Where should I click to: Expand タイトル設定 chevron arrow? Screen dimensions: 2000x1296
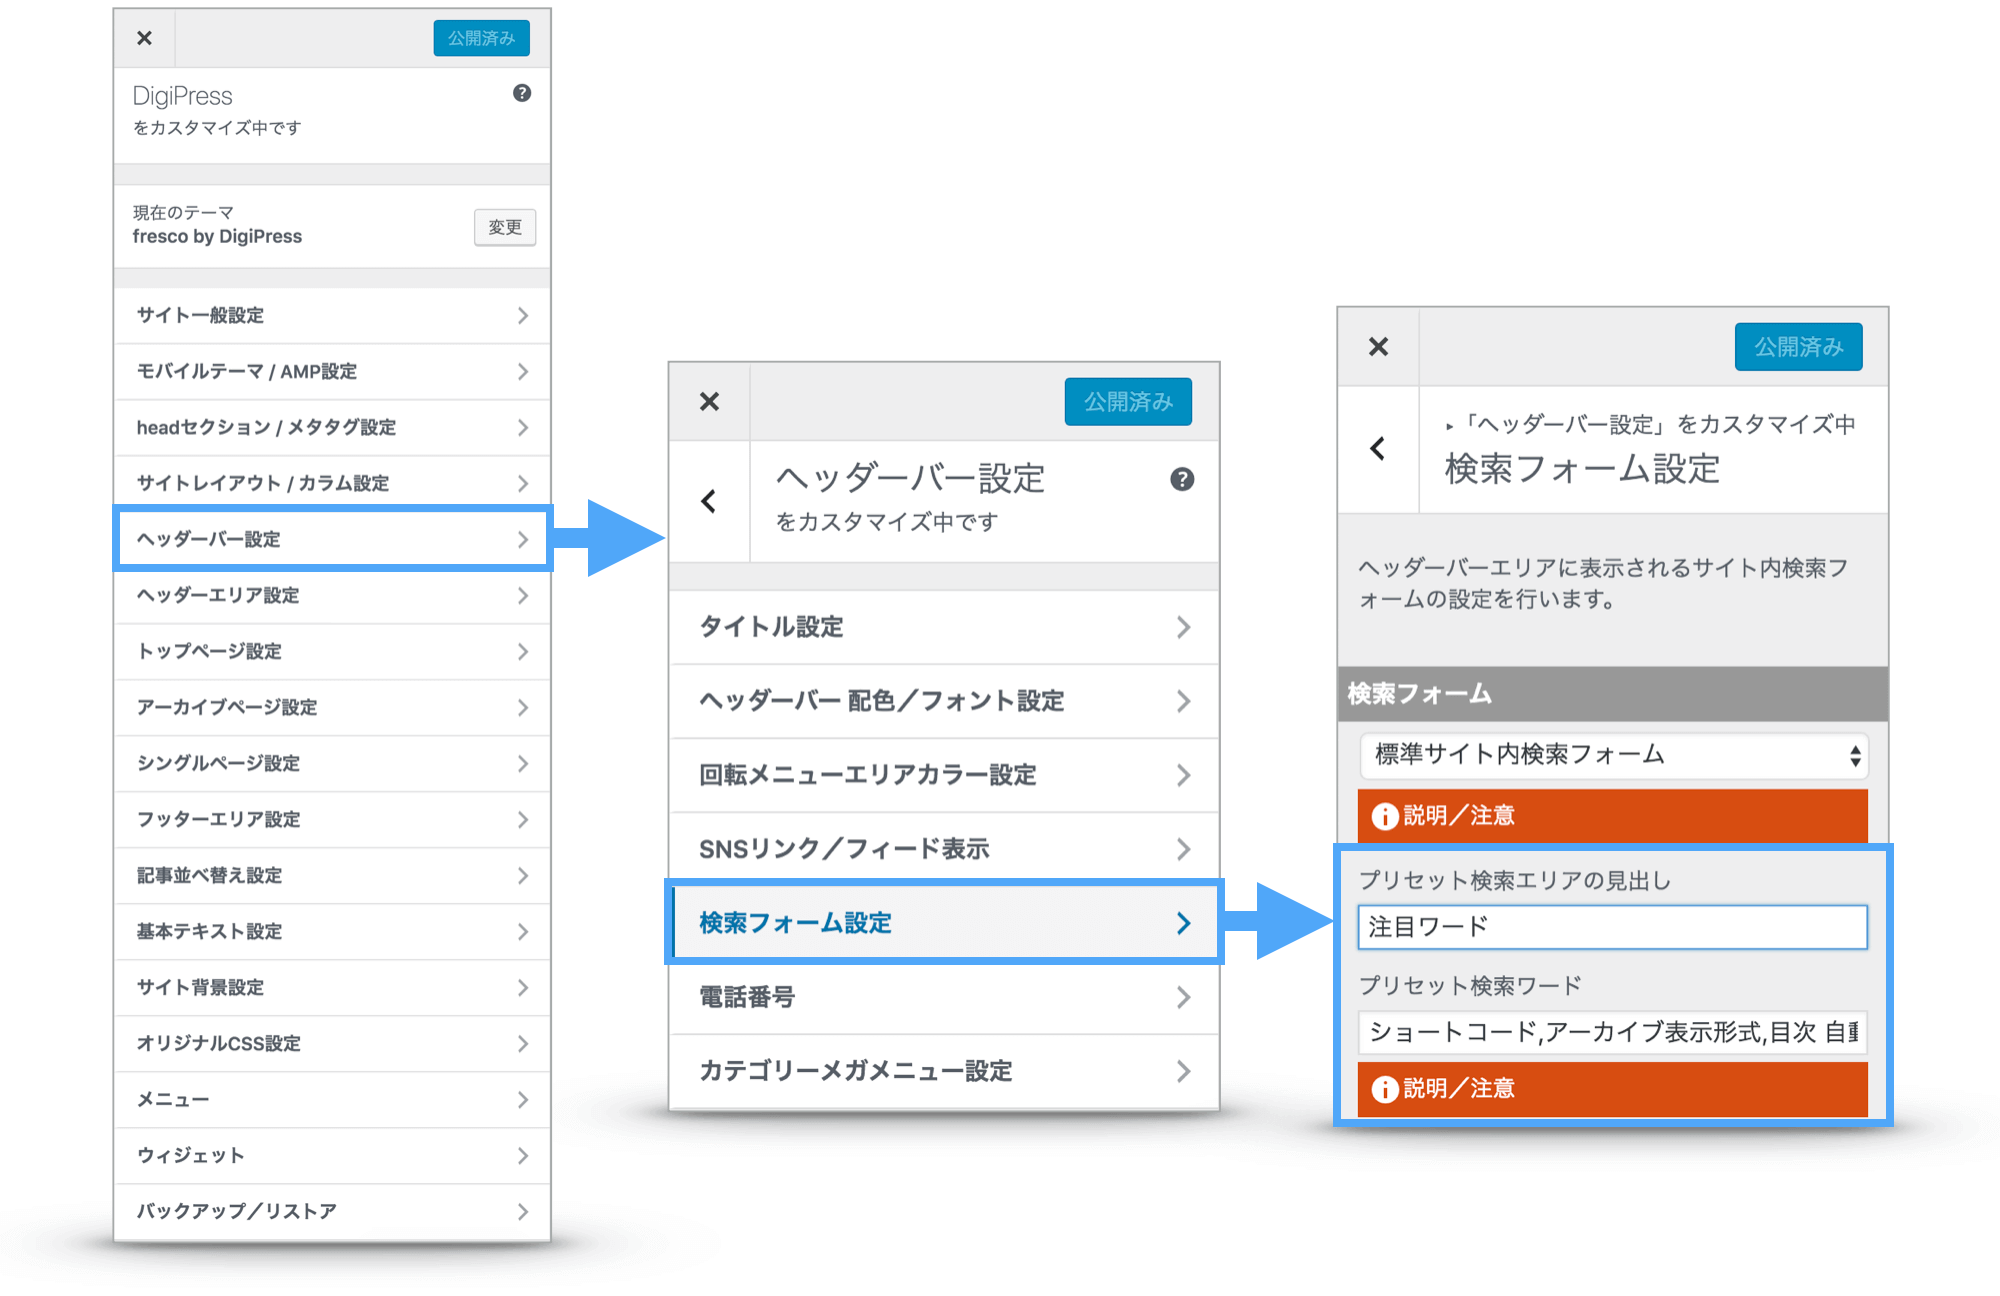[x=1183, y=627]
